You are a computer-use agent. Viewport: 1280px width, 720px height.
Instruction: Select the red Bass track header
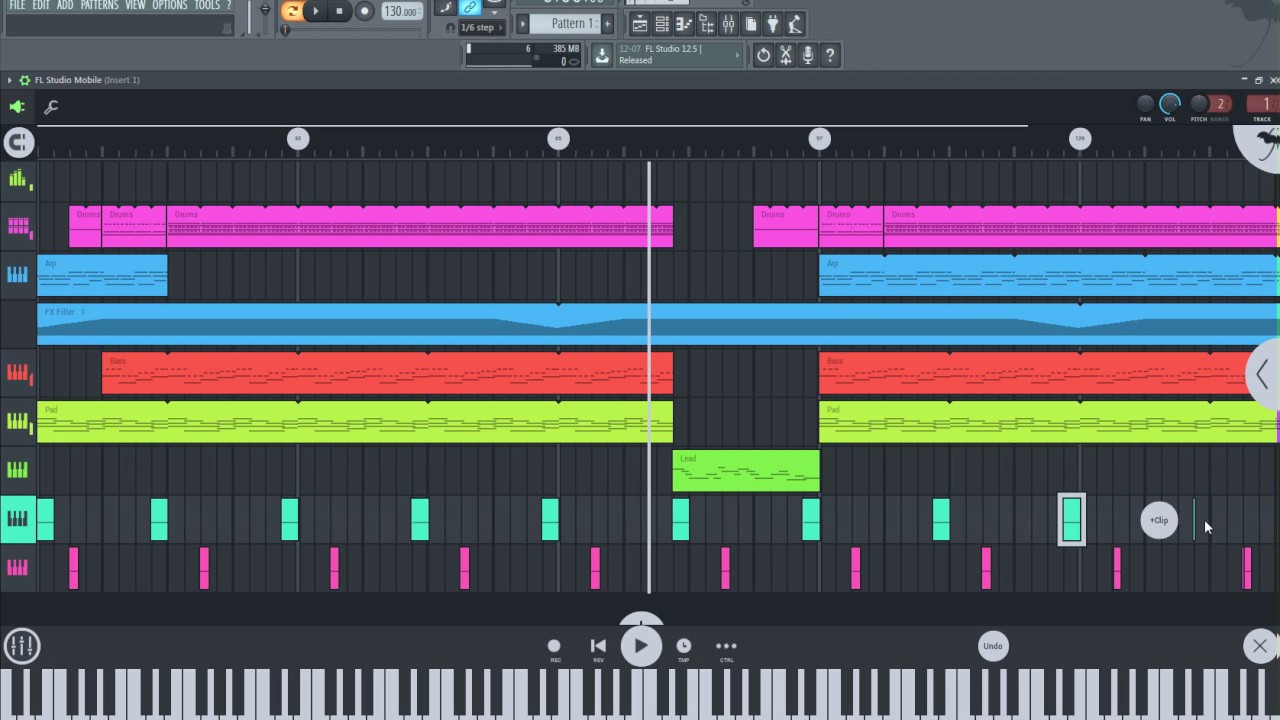click(x=18, y=373)
